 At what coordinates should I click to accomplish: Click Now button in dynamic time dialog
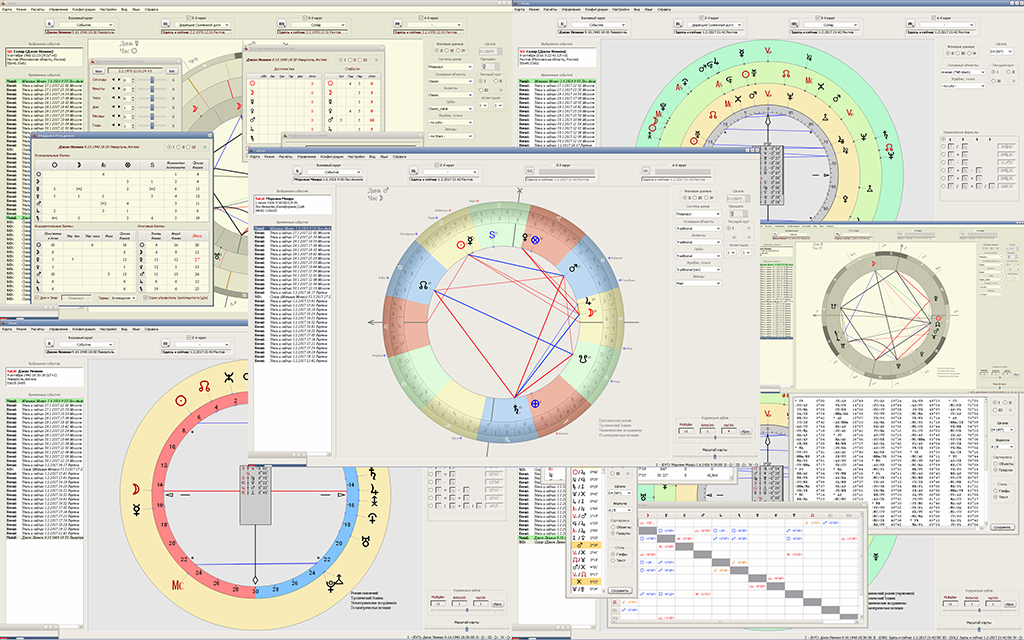98,71
